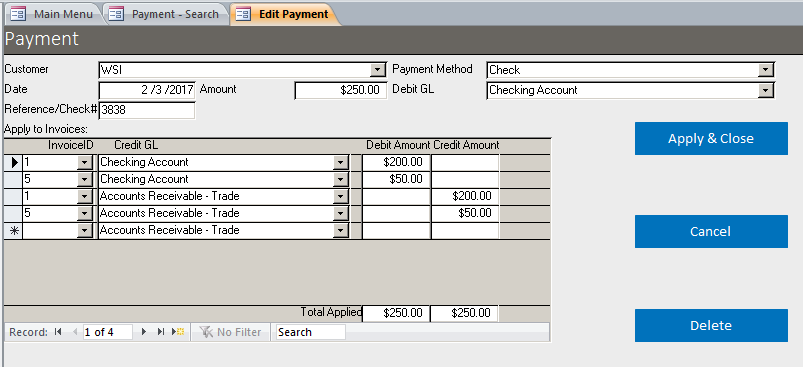Click Total Applied credit total $250.00
This screenshot has height=367, width=803.
click(464, 313)
